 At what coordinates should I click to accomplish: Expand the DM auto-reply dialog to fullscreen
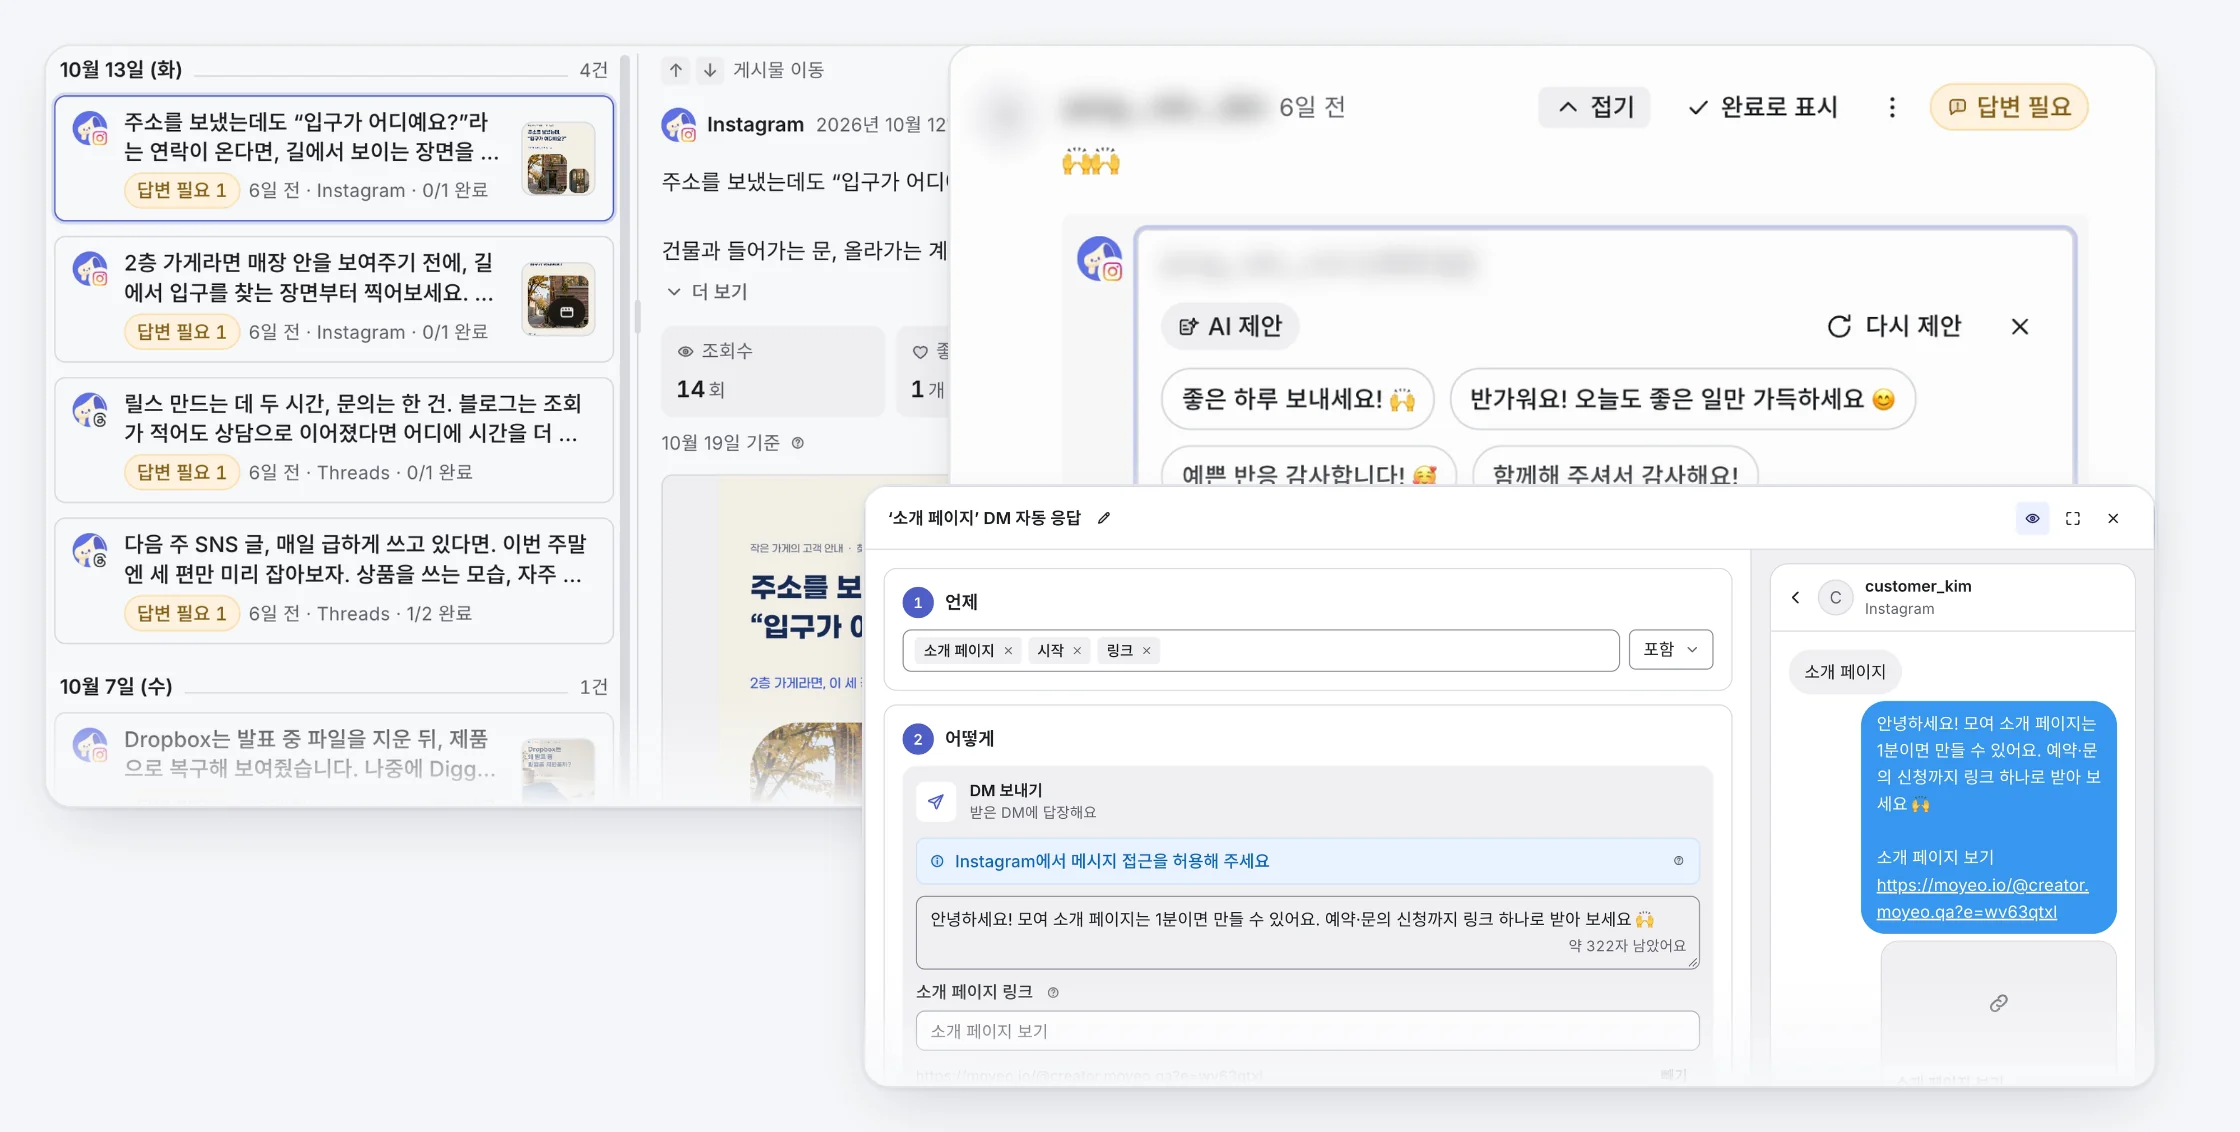(2073, 518)
